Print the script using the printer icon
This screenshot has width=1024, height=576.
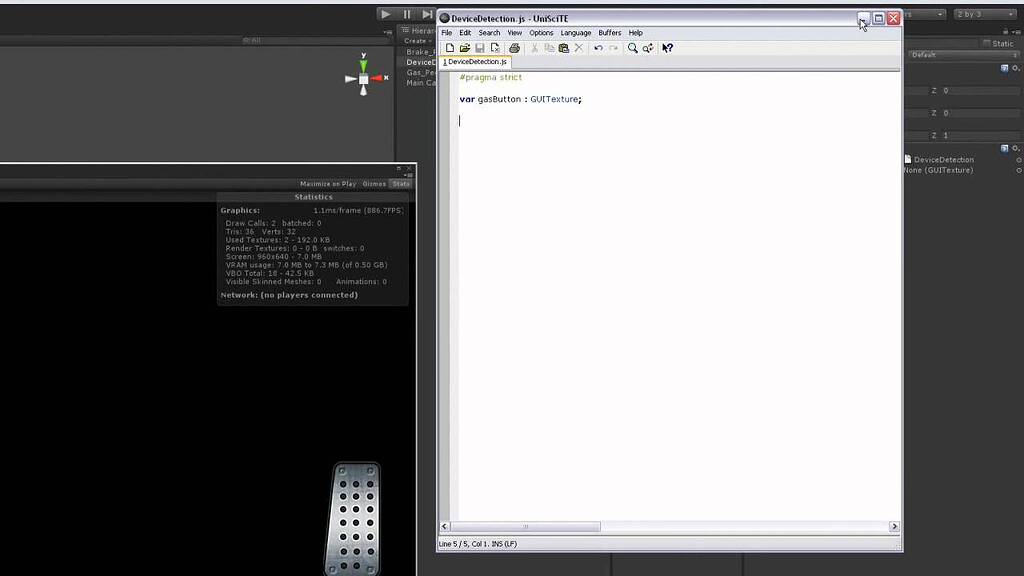tap(515, 47)
